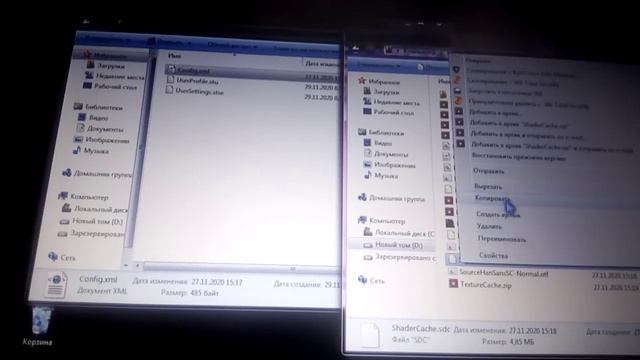Click Музыка note icon in left window
The height and width of the screenshot is (360, 640).
tap(77, 150)
